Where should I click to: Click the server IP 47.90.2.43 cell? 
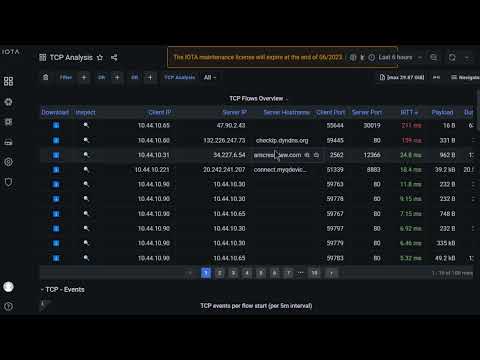231,125
